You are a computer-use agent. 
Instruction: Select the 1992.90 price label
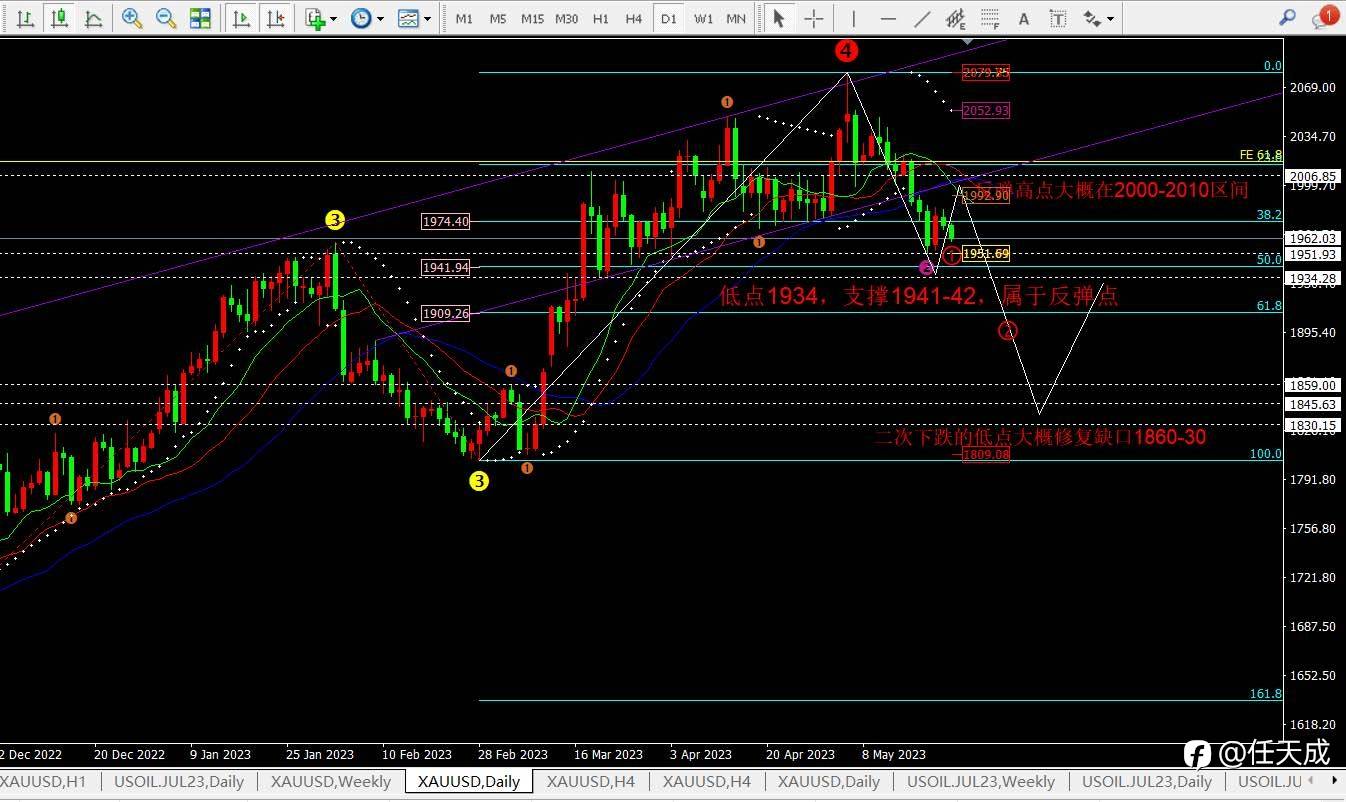click(985, 196)
